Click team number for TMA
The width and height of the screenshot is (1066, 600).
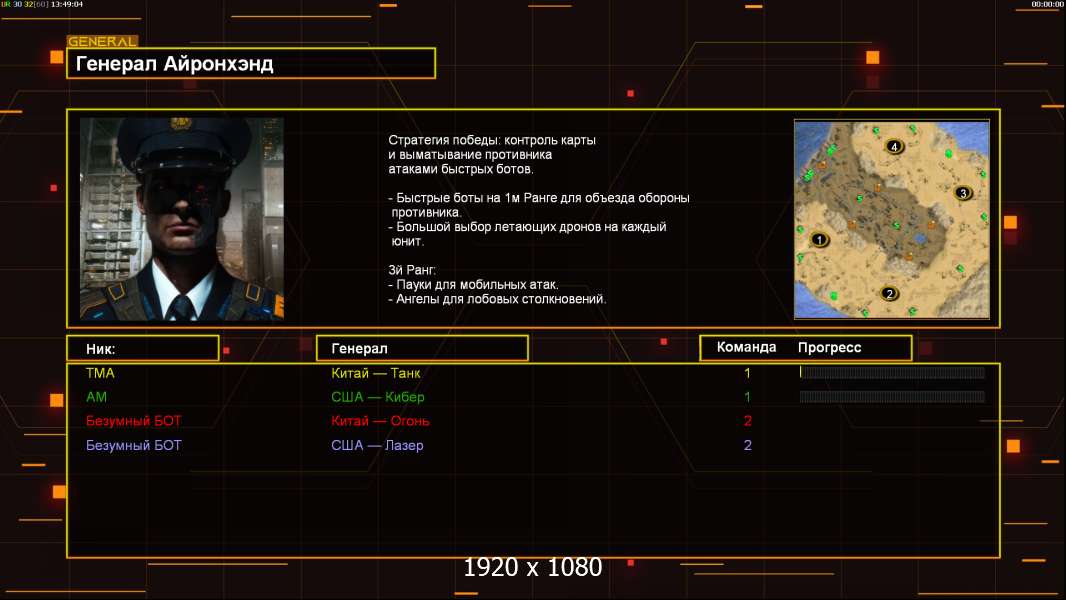coord(747,373)
